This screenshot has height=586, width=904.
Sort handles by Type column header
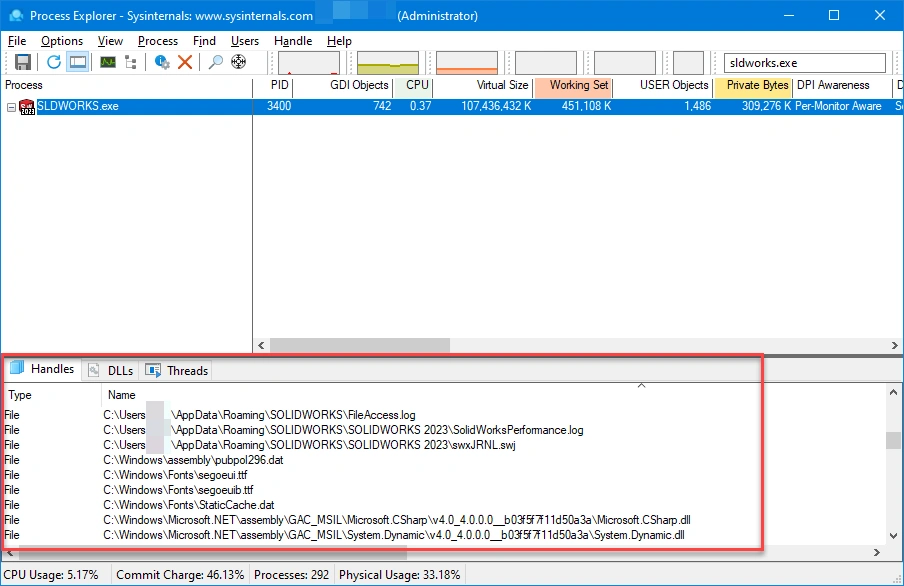[x=52, y=395]
